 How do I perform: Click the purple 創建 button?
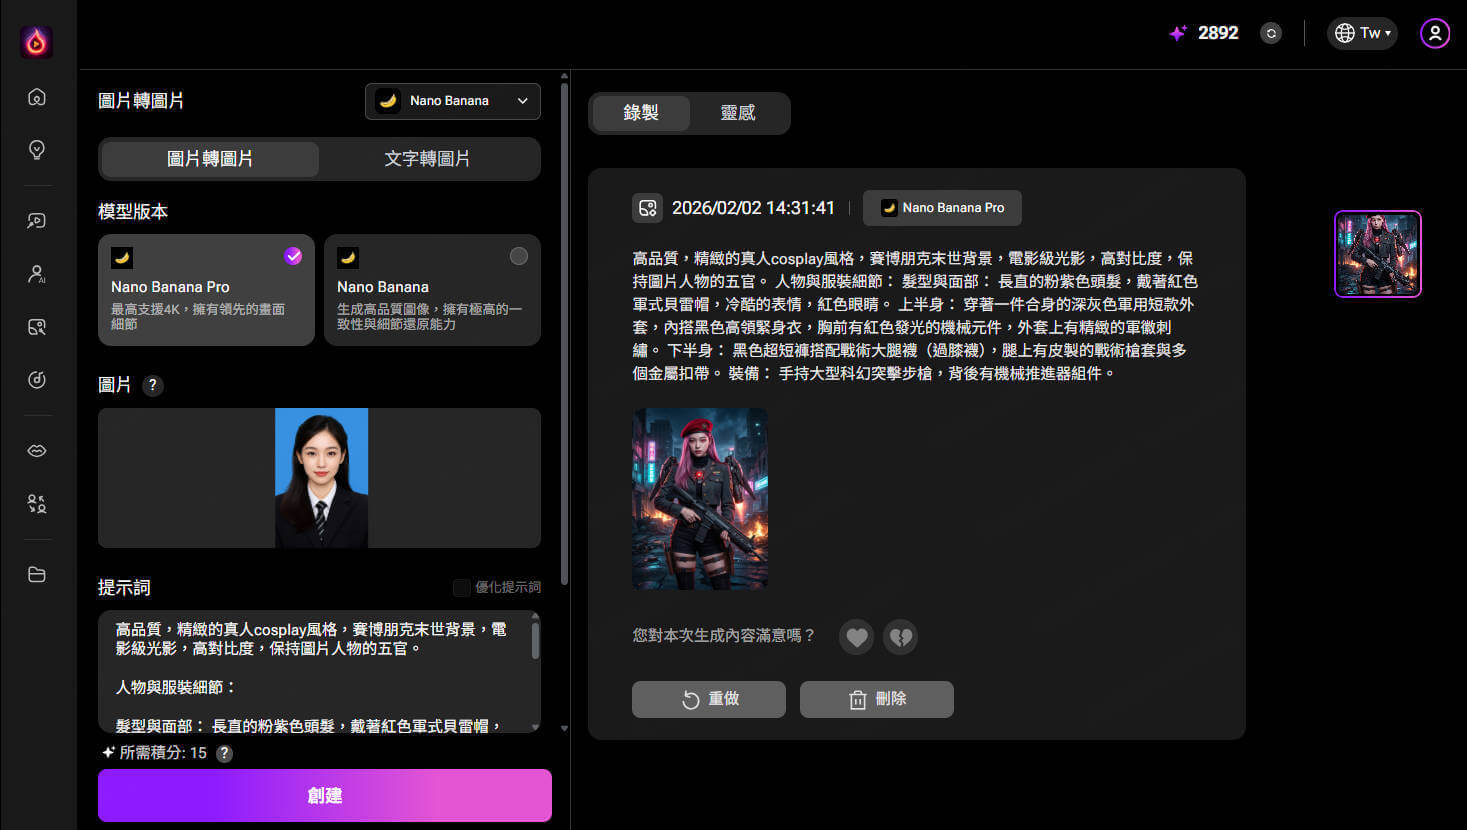325,795
